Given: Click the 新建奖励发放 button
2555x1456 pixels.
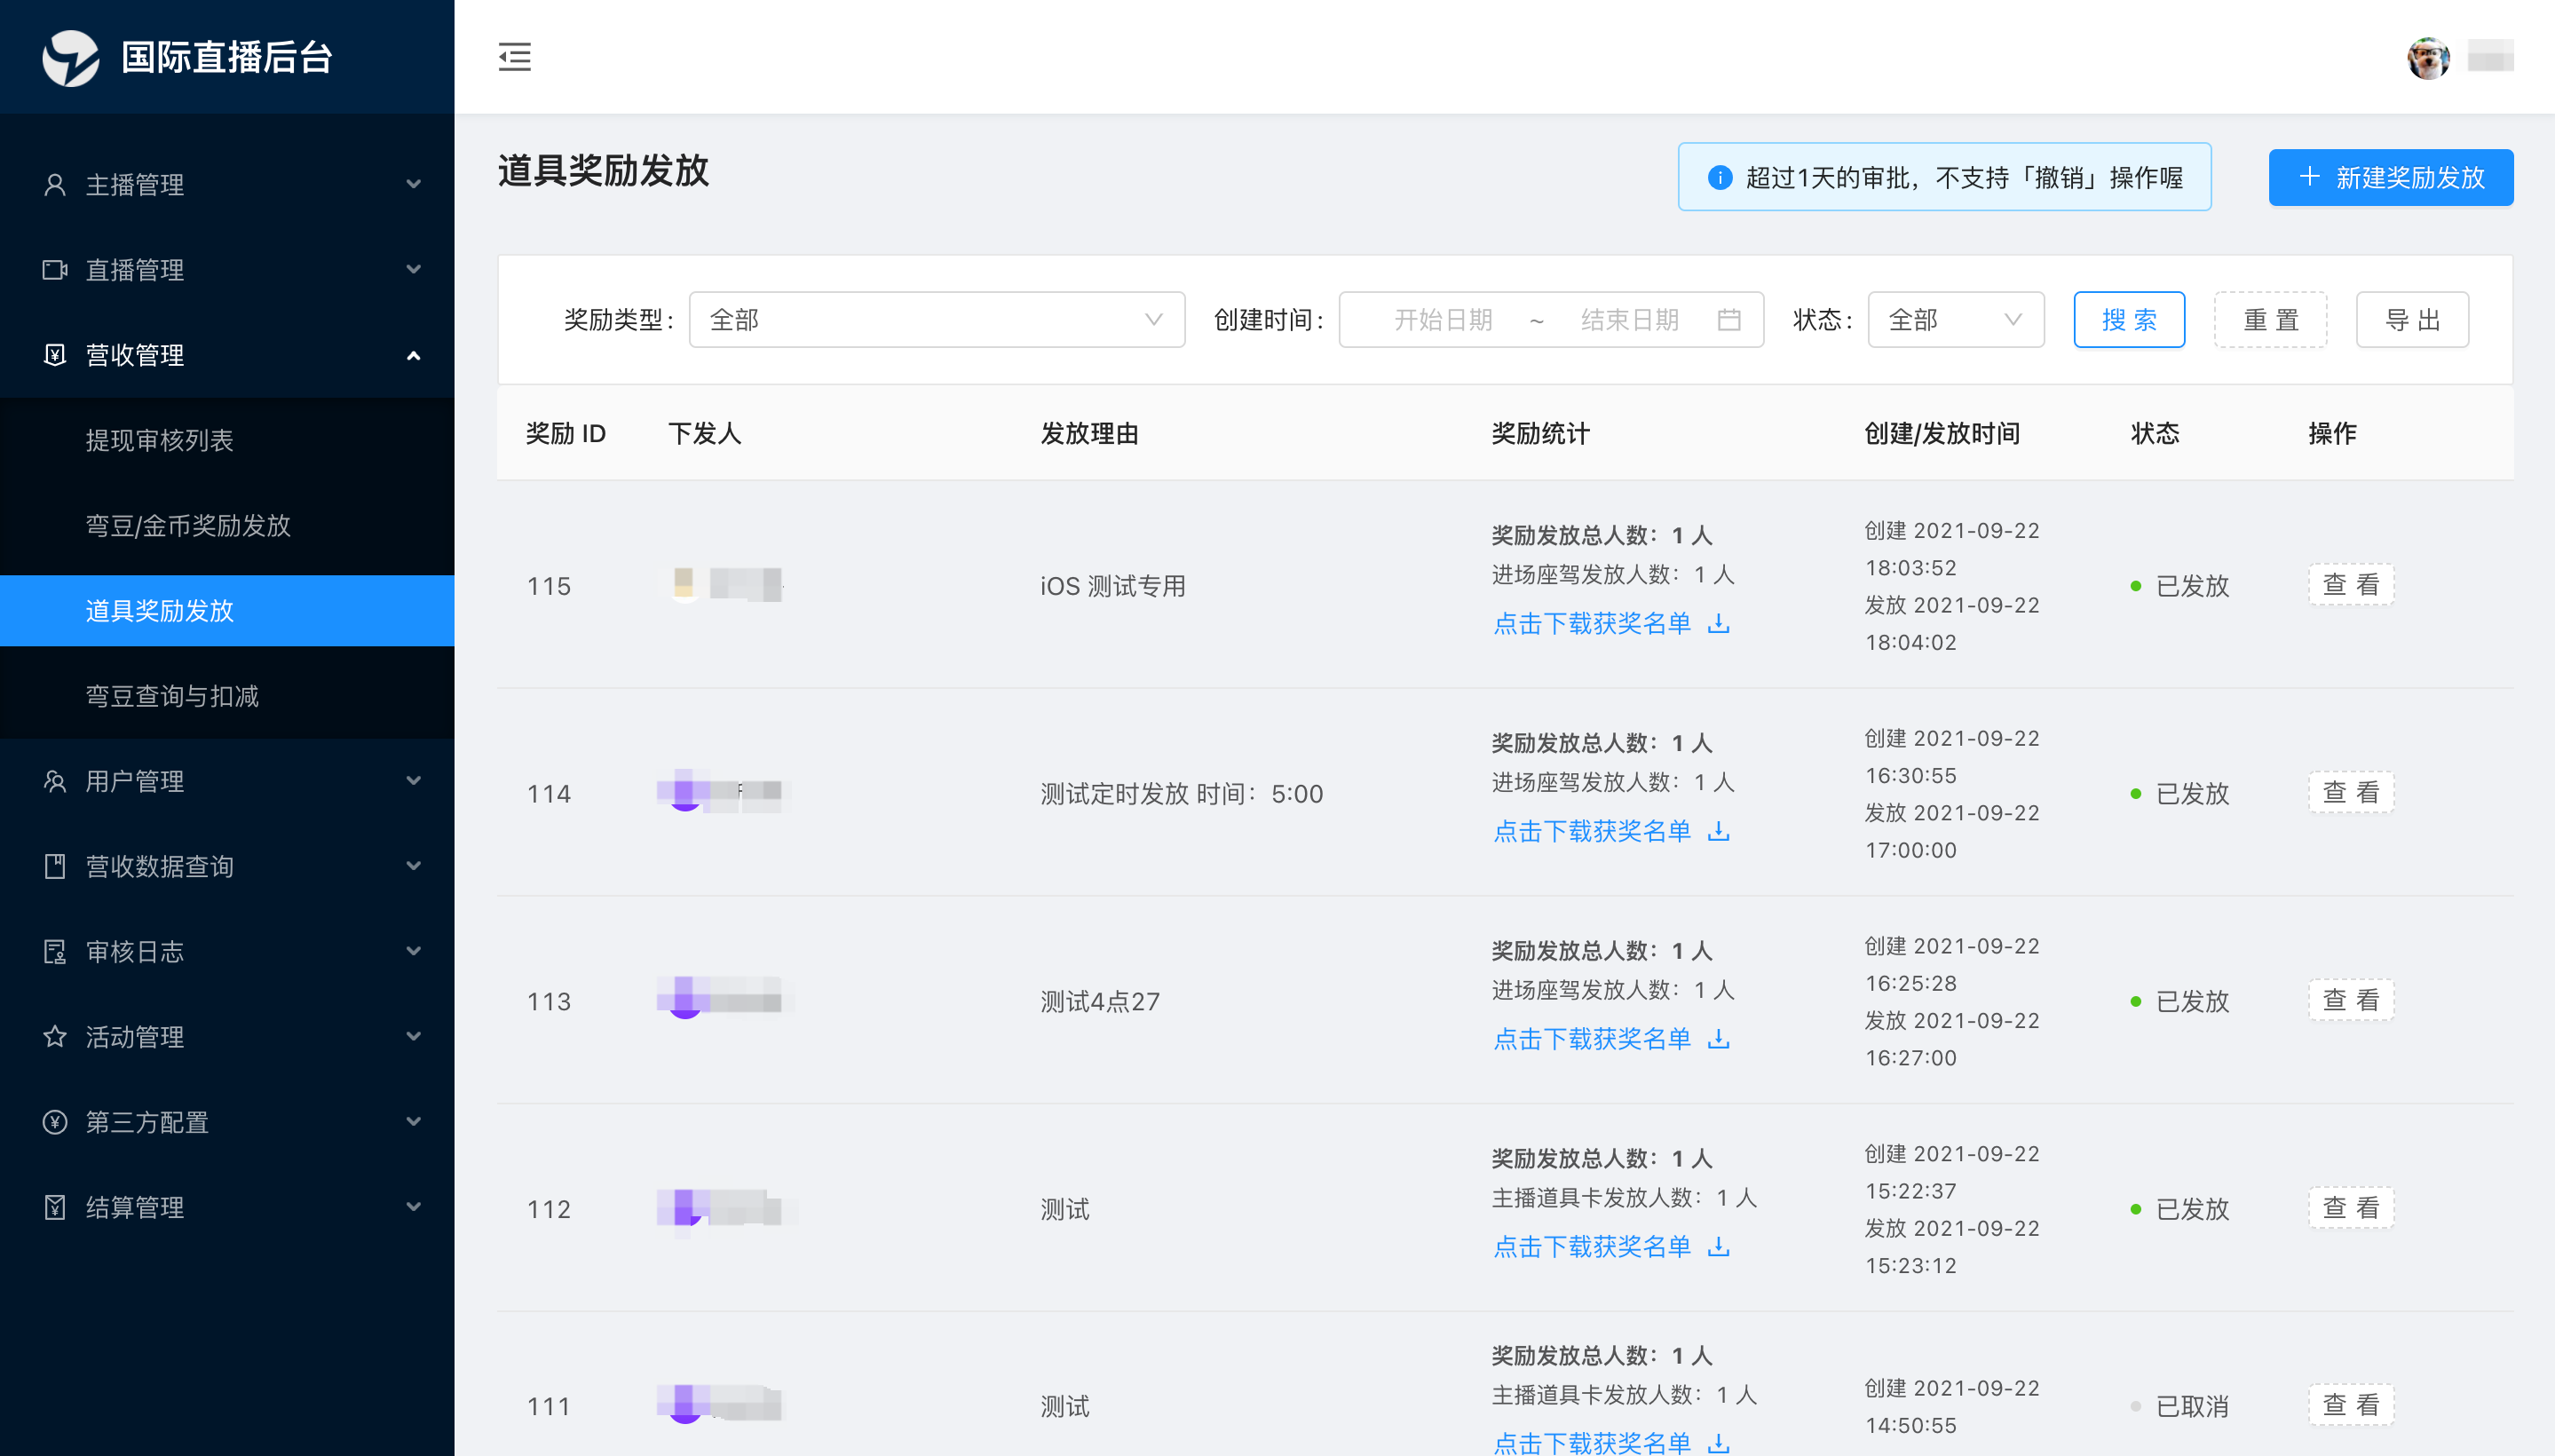Looking at the screenshot, I should click(2390, 178).
